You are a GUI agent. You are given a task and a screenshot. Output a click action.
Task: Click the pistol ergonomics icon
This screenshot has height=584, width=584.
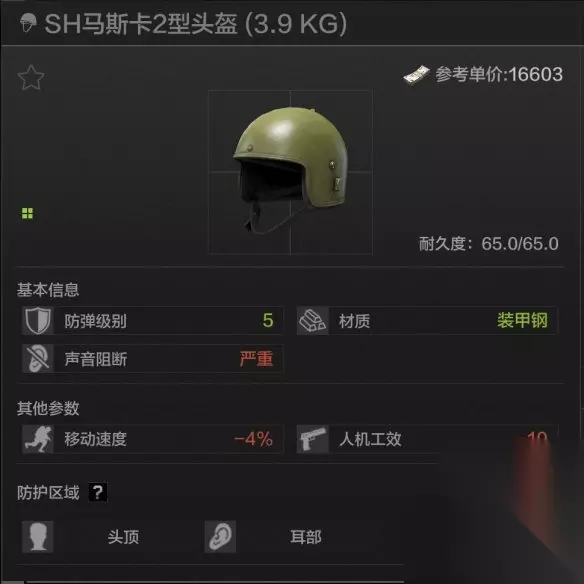(312, 439)
